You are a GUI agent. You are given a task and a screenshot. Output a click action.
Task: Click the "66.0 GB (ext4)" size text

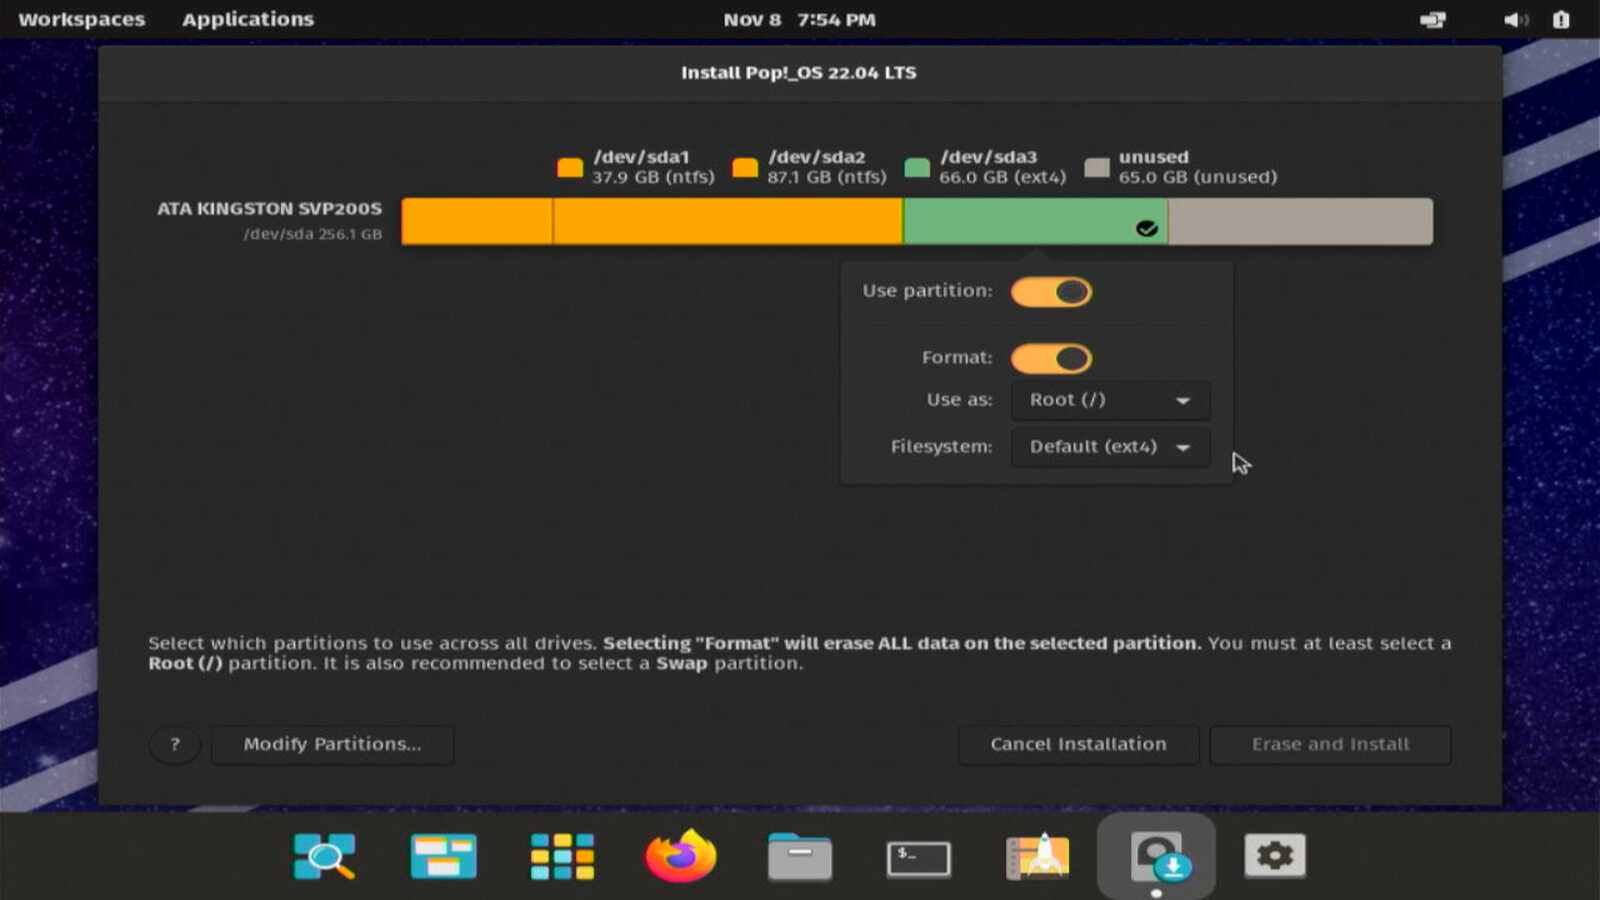(x=1003, y=177)
